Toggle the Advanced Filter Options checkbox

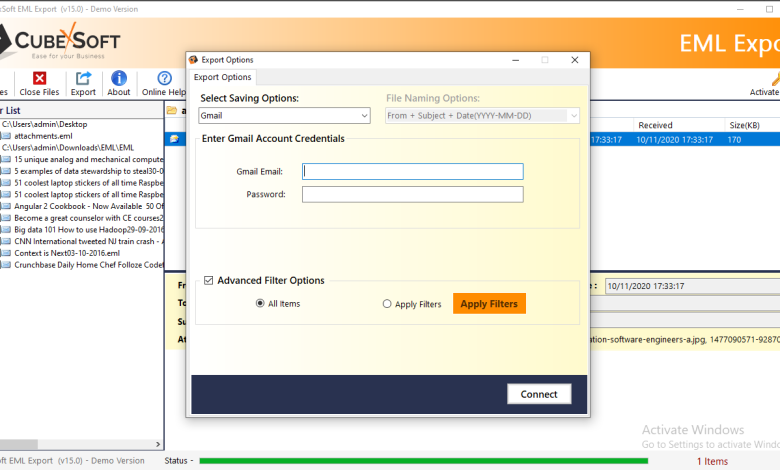[208, 281]
